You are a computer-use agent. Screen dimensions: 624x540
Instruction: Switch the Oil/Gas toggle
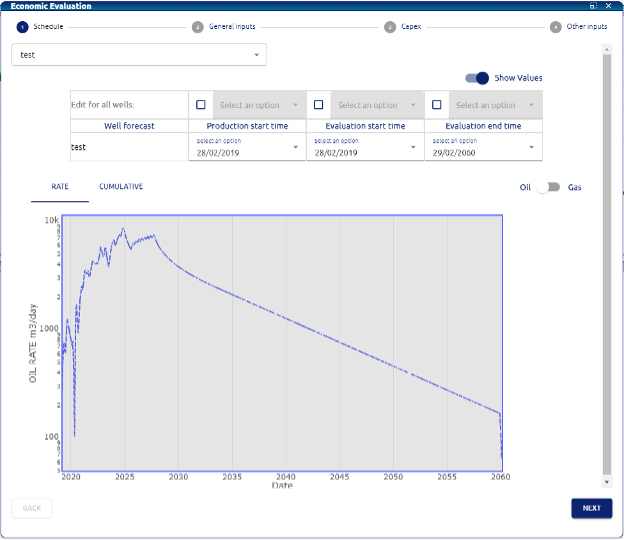pyautogui.click(x=547, y=187)
